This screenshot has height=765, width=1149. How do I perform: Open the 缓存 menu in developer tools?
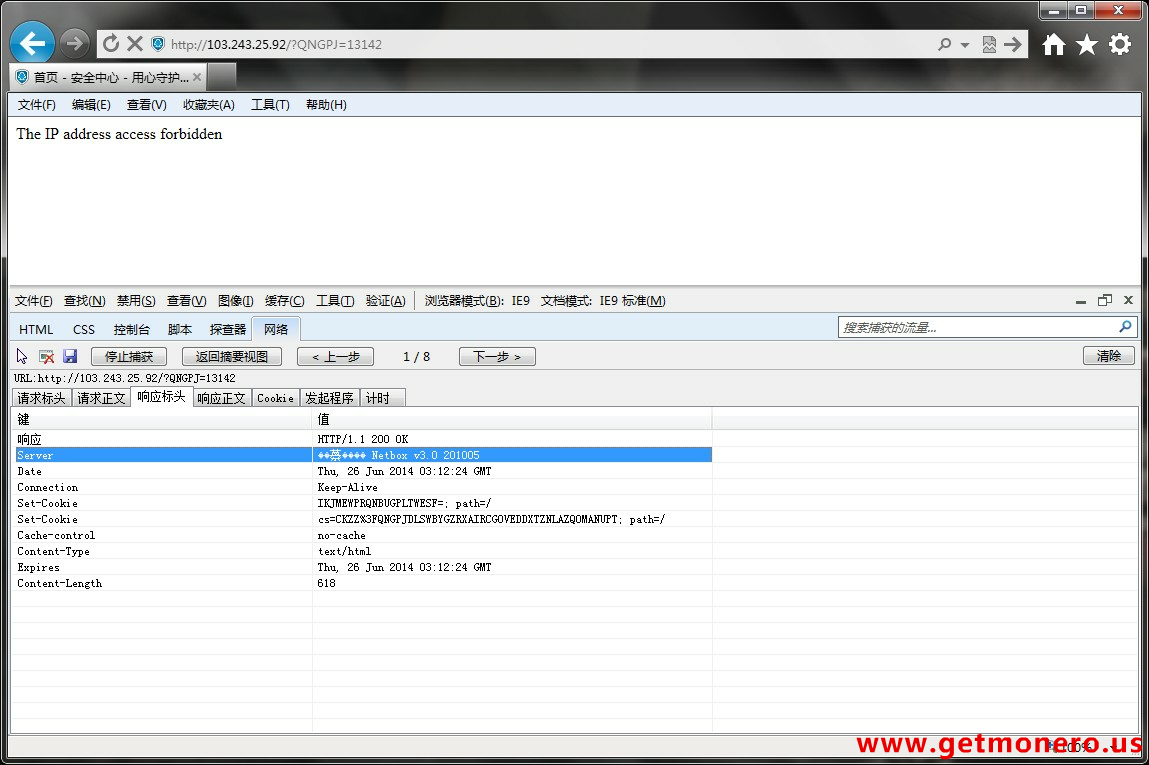[x=285, y=301]
